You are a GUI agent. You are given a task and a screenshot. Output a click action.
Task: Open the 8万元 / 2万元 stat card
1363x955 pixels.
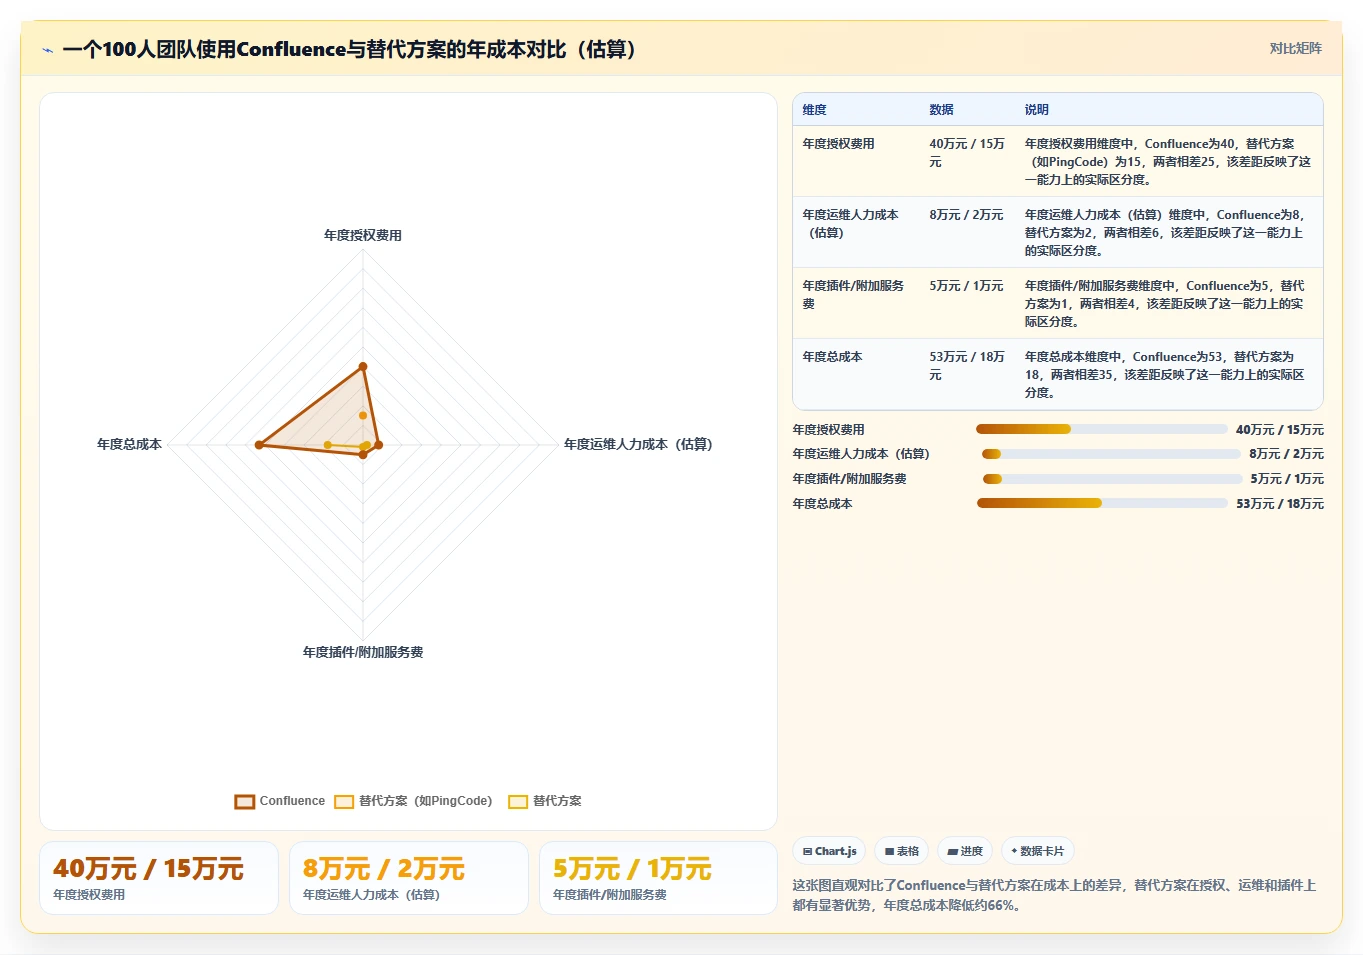[409, 878]
